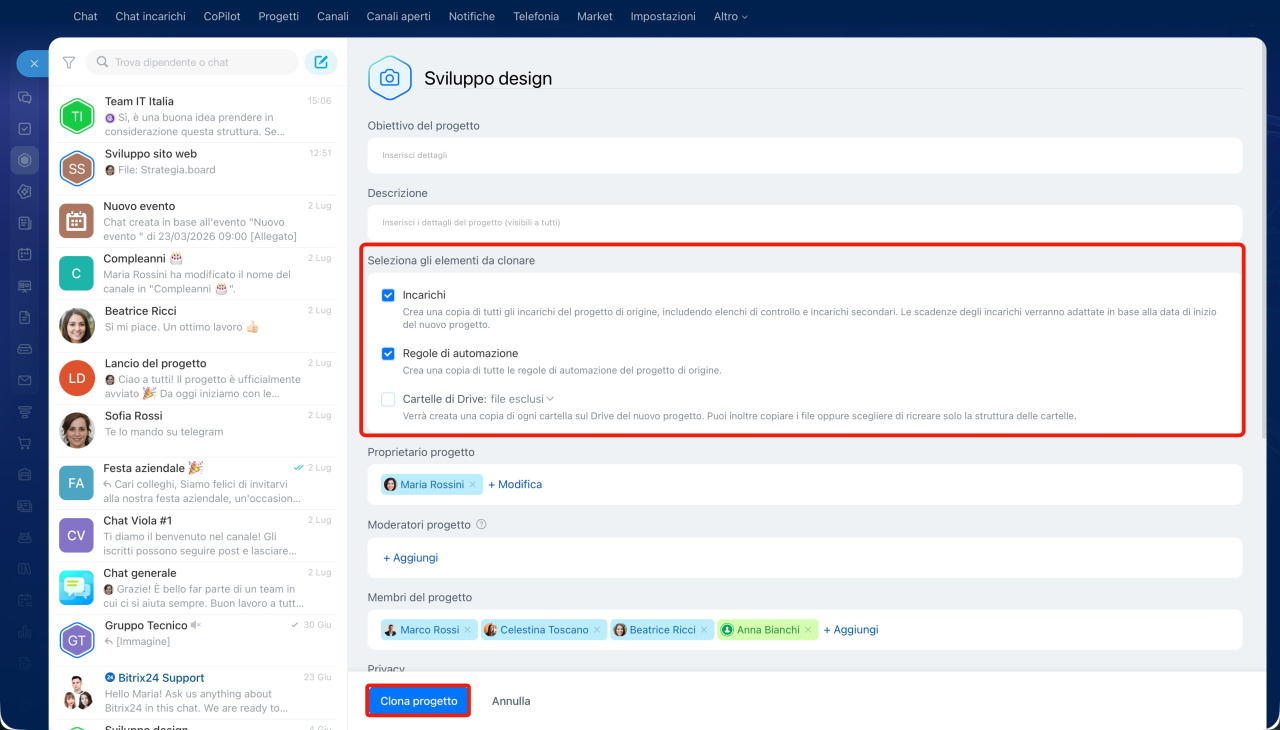The image size is (1280, 730).
Task: Open Impostazioni in the top menu
Action: click(663, 16)
